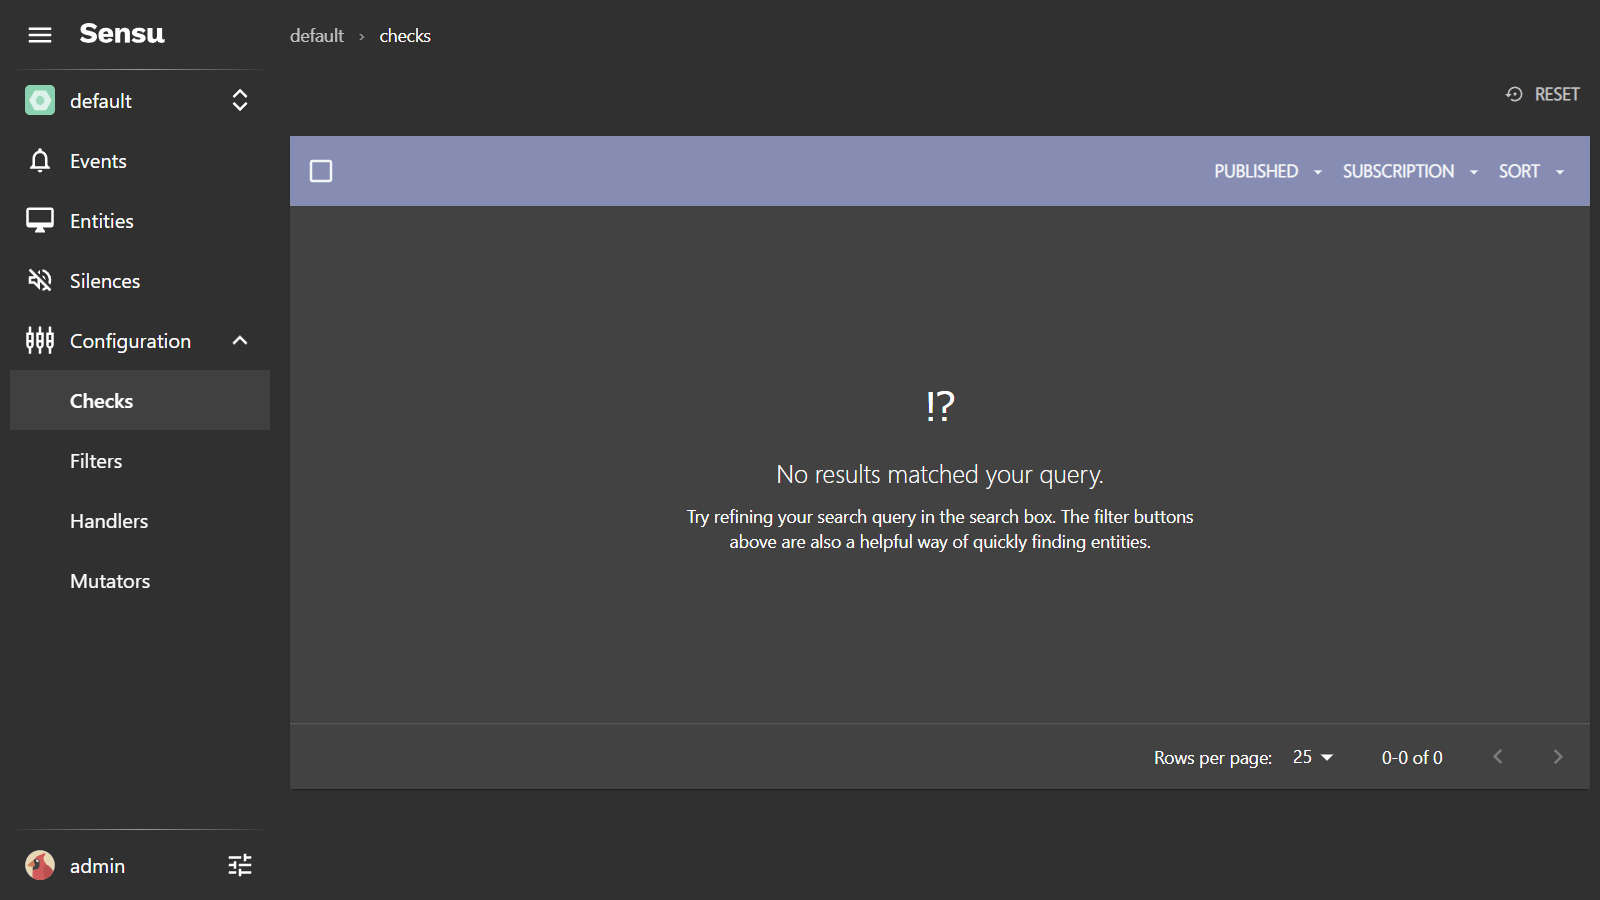Open Handlers in the sidebar
1600x900 pixels.
point(109,521)
